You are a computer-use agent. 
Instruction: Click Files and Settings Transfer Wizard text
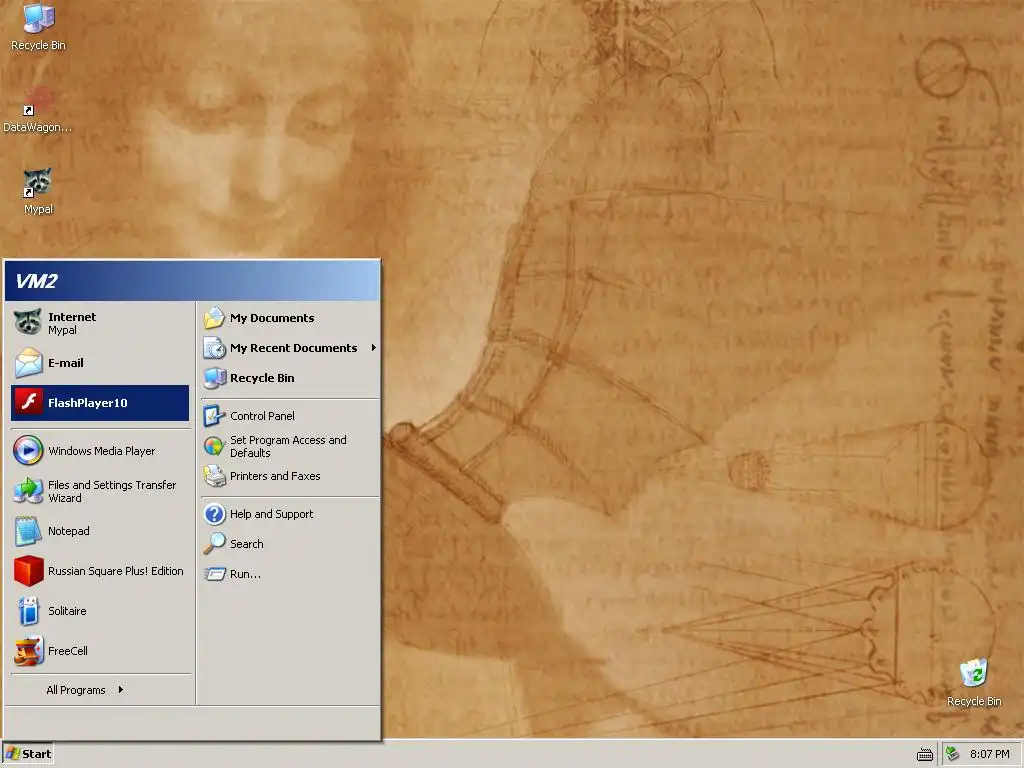(x=112, y=491)
